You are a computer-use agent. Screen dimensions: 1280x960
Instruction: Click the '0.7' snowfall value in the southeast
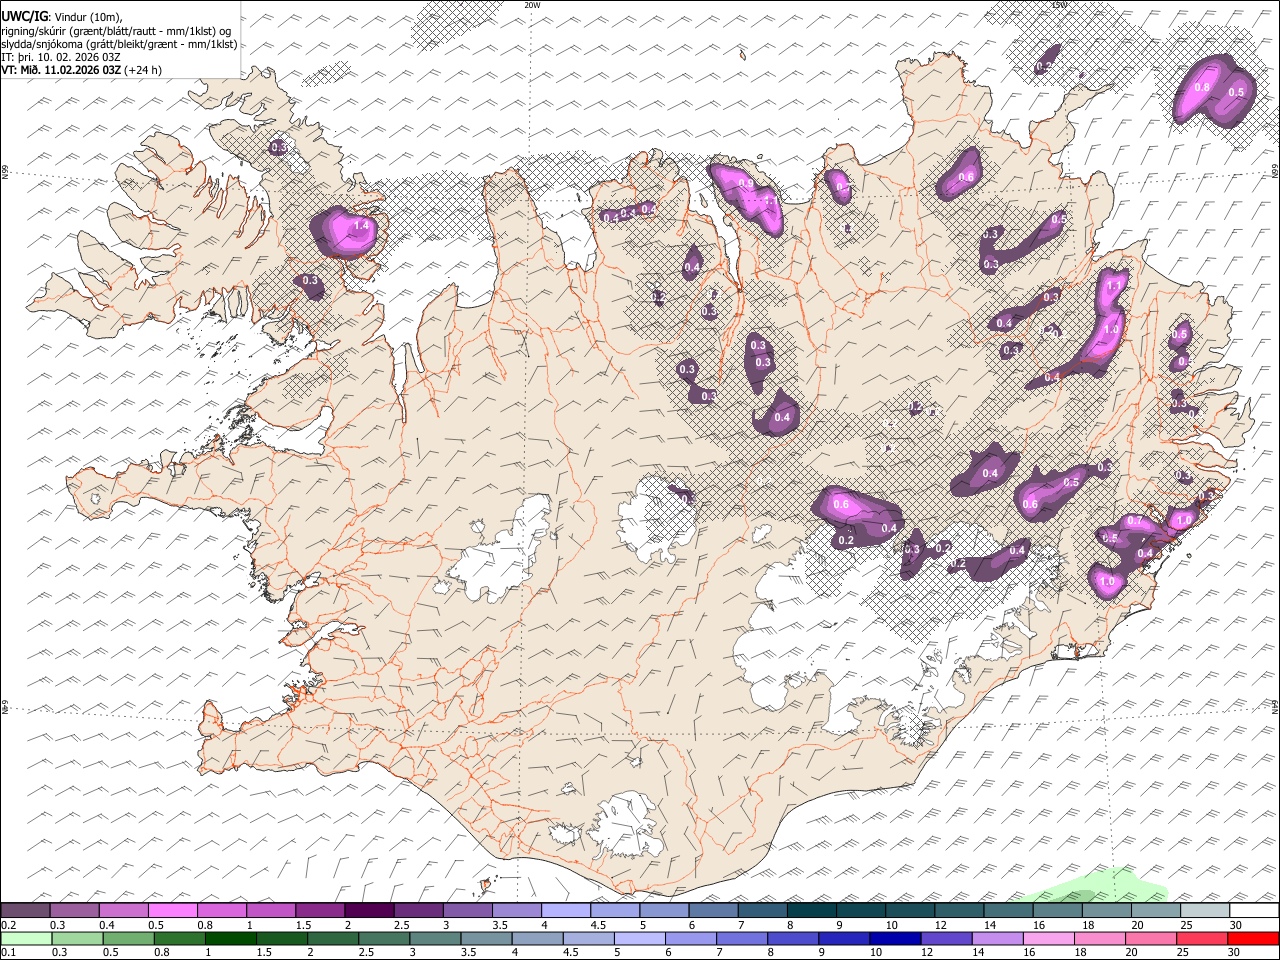coord(1134,521)
